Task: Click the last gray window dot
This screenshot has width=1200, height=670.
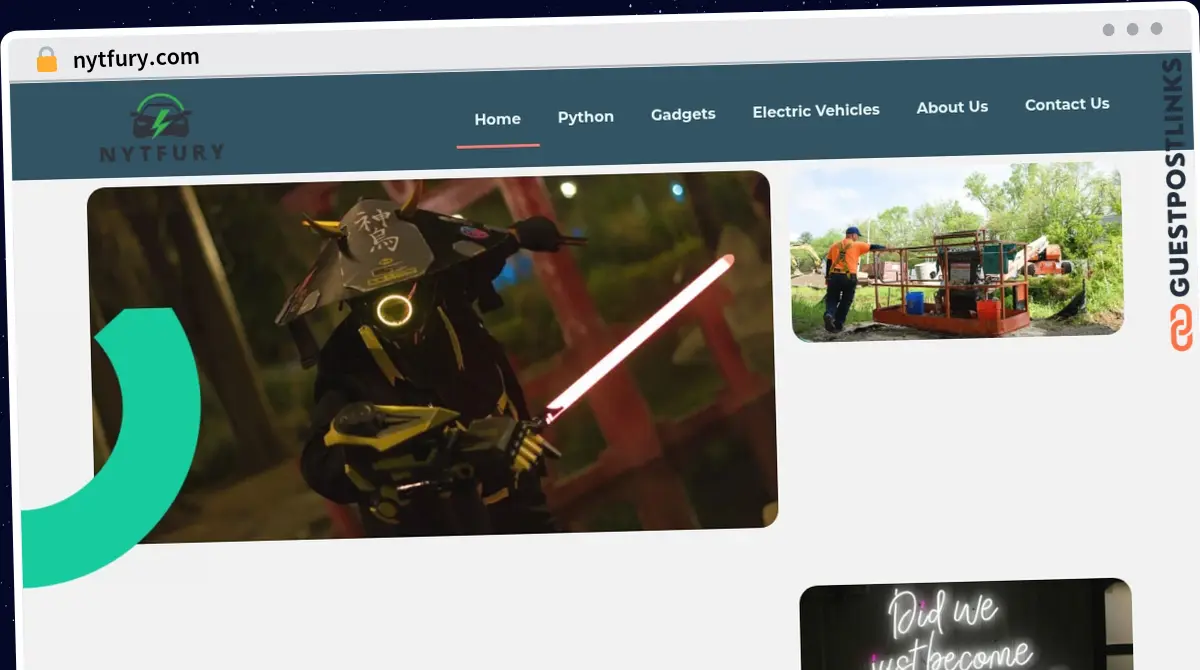Action: pos(1156,29)
